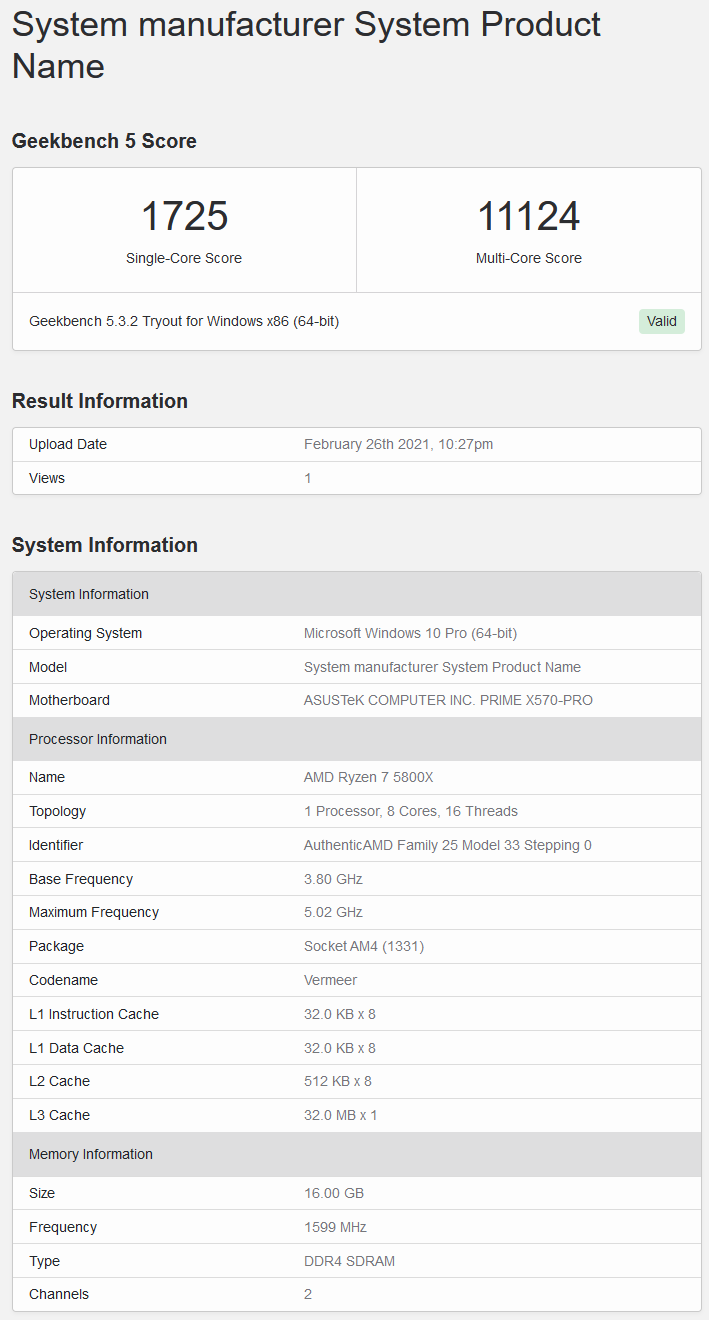Select package value 'Socket AM4 (1331)'
Viewport: 709px width, 1320px height.
point(364,946)
